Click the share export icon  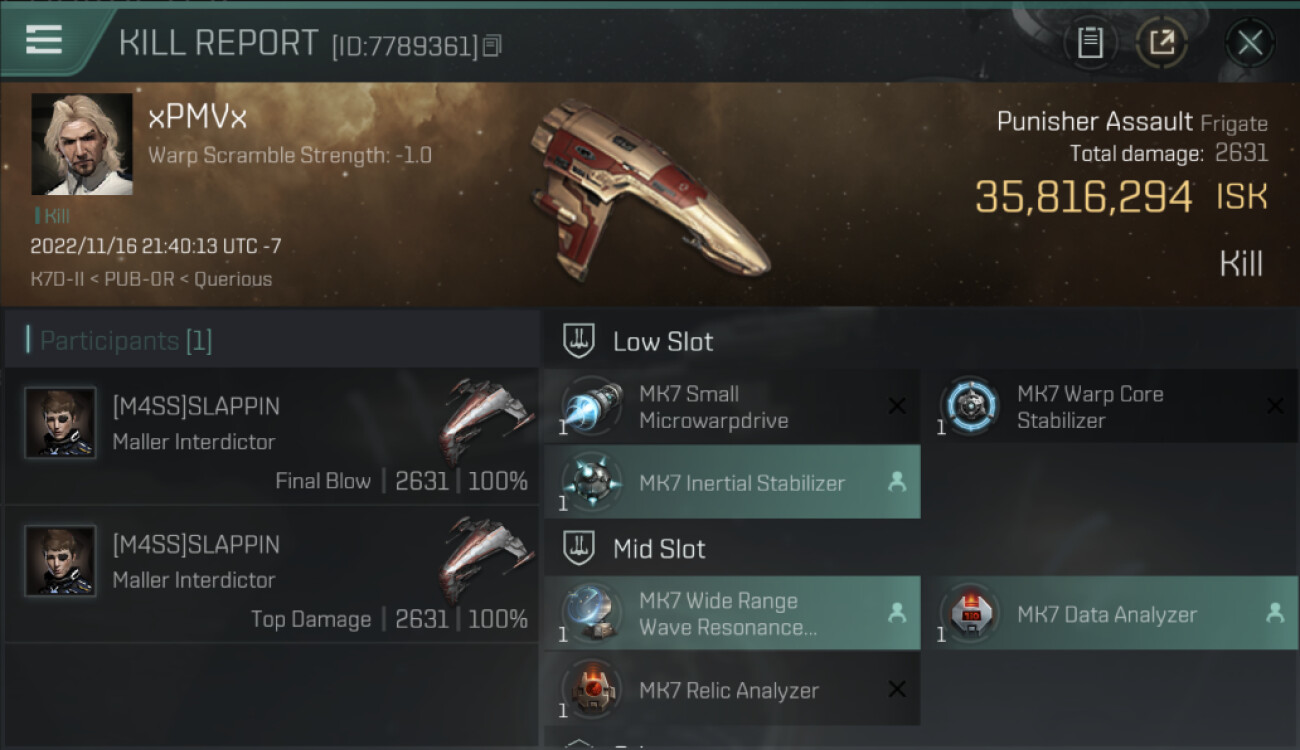pyautogui.click(x=1161, y=43)
